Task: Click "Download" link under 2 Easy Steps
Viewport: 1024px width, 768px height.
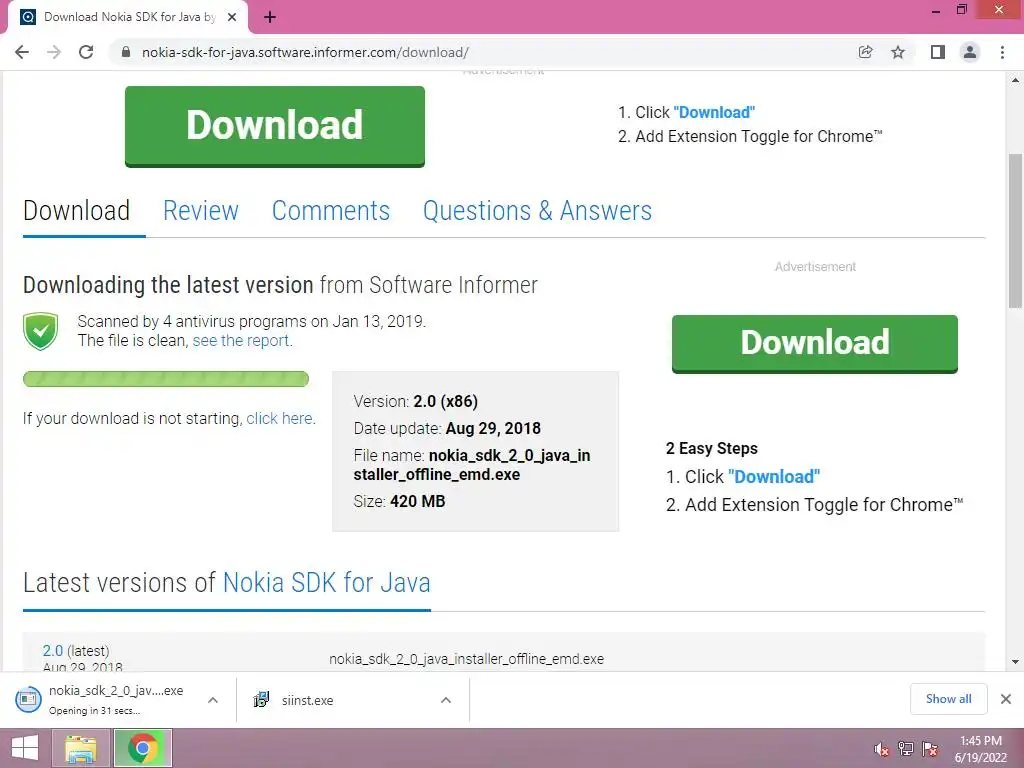Action: point(774,477)
